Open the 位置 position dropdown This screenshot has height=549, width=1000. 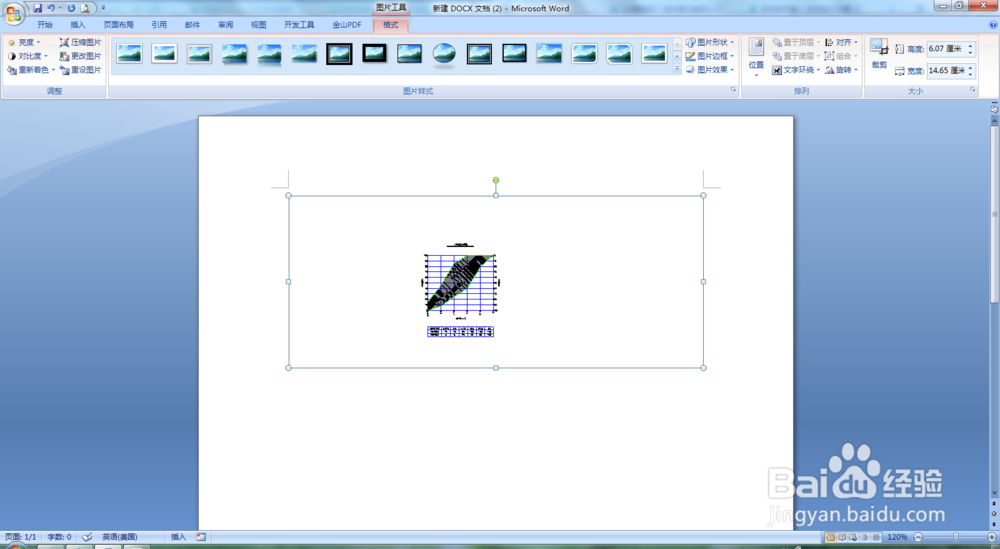[x=756, y=57]
